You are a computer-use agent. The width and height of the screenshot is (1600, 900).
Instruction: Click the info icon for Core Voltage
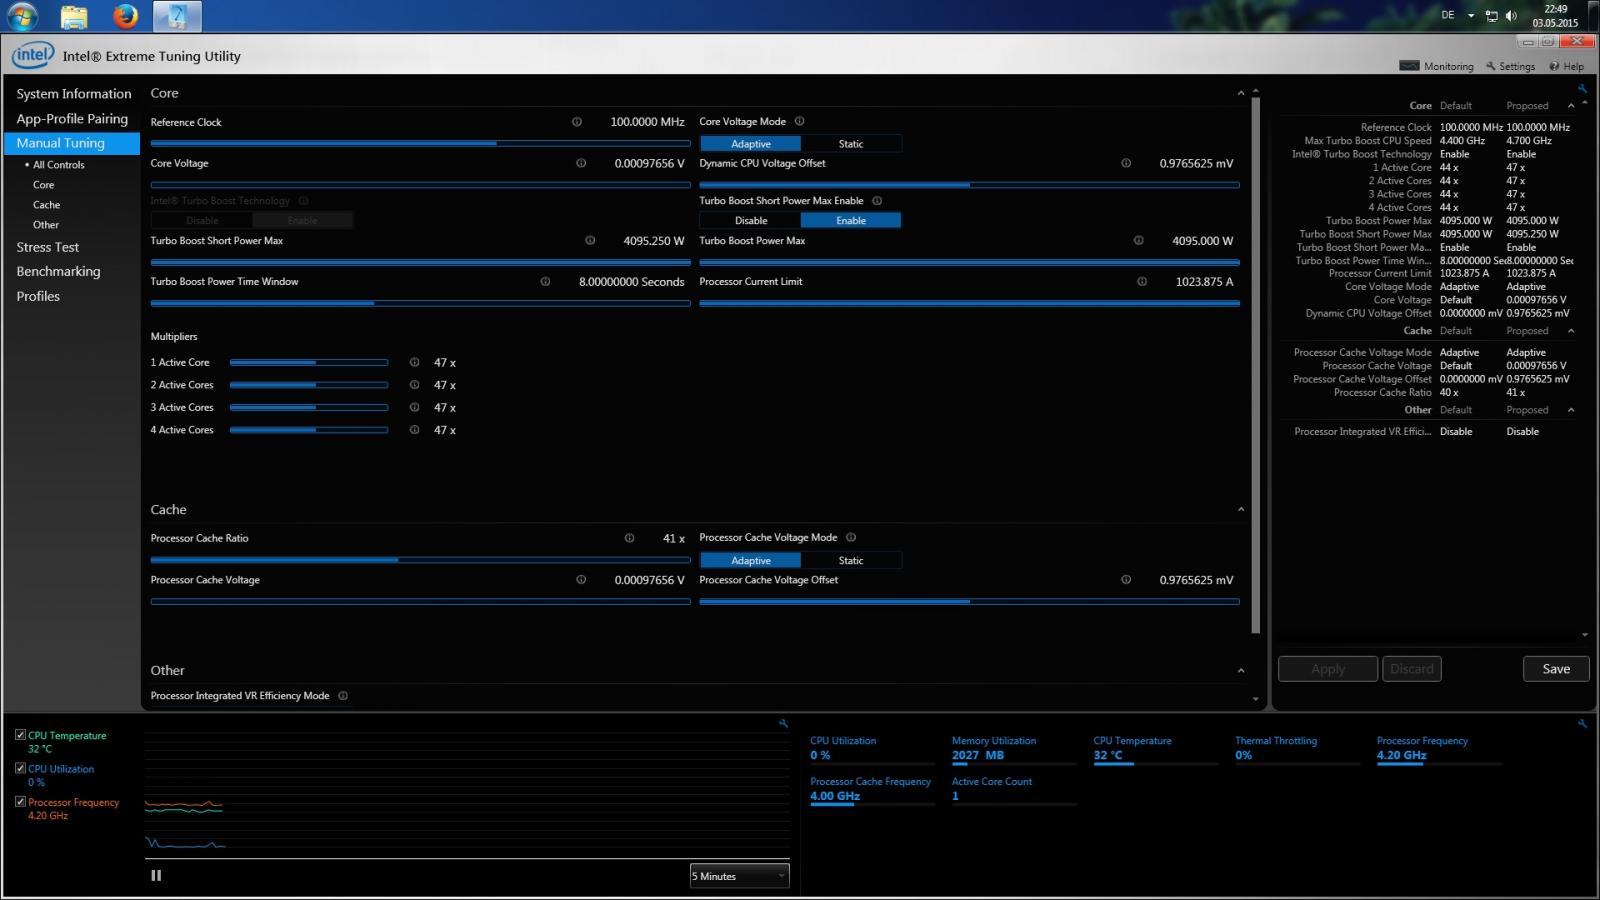[x=581, y=163]
